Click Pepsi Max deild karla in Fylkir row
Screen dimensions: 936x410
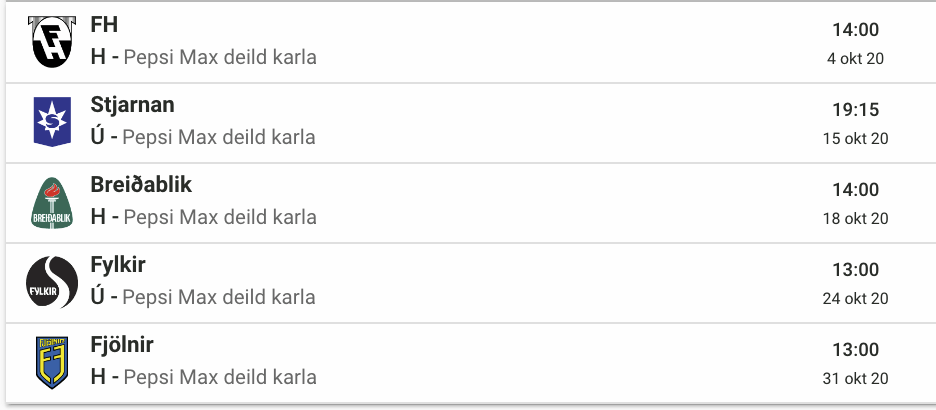218,298
